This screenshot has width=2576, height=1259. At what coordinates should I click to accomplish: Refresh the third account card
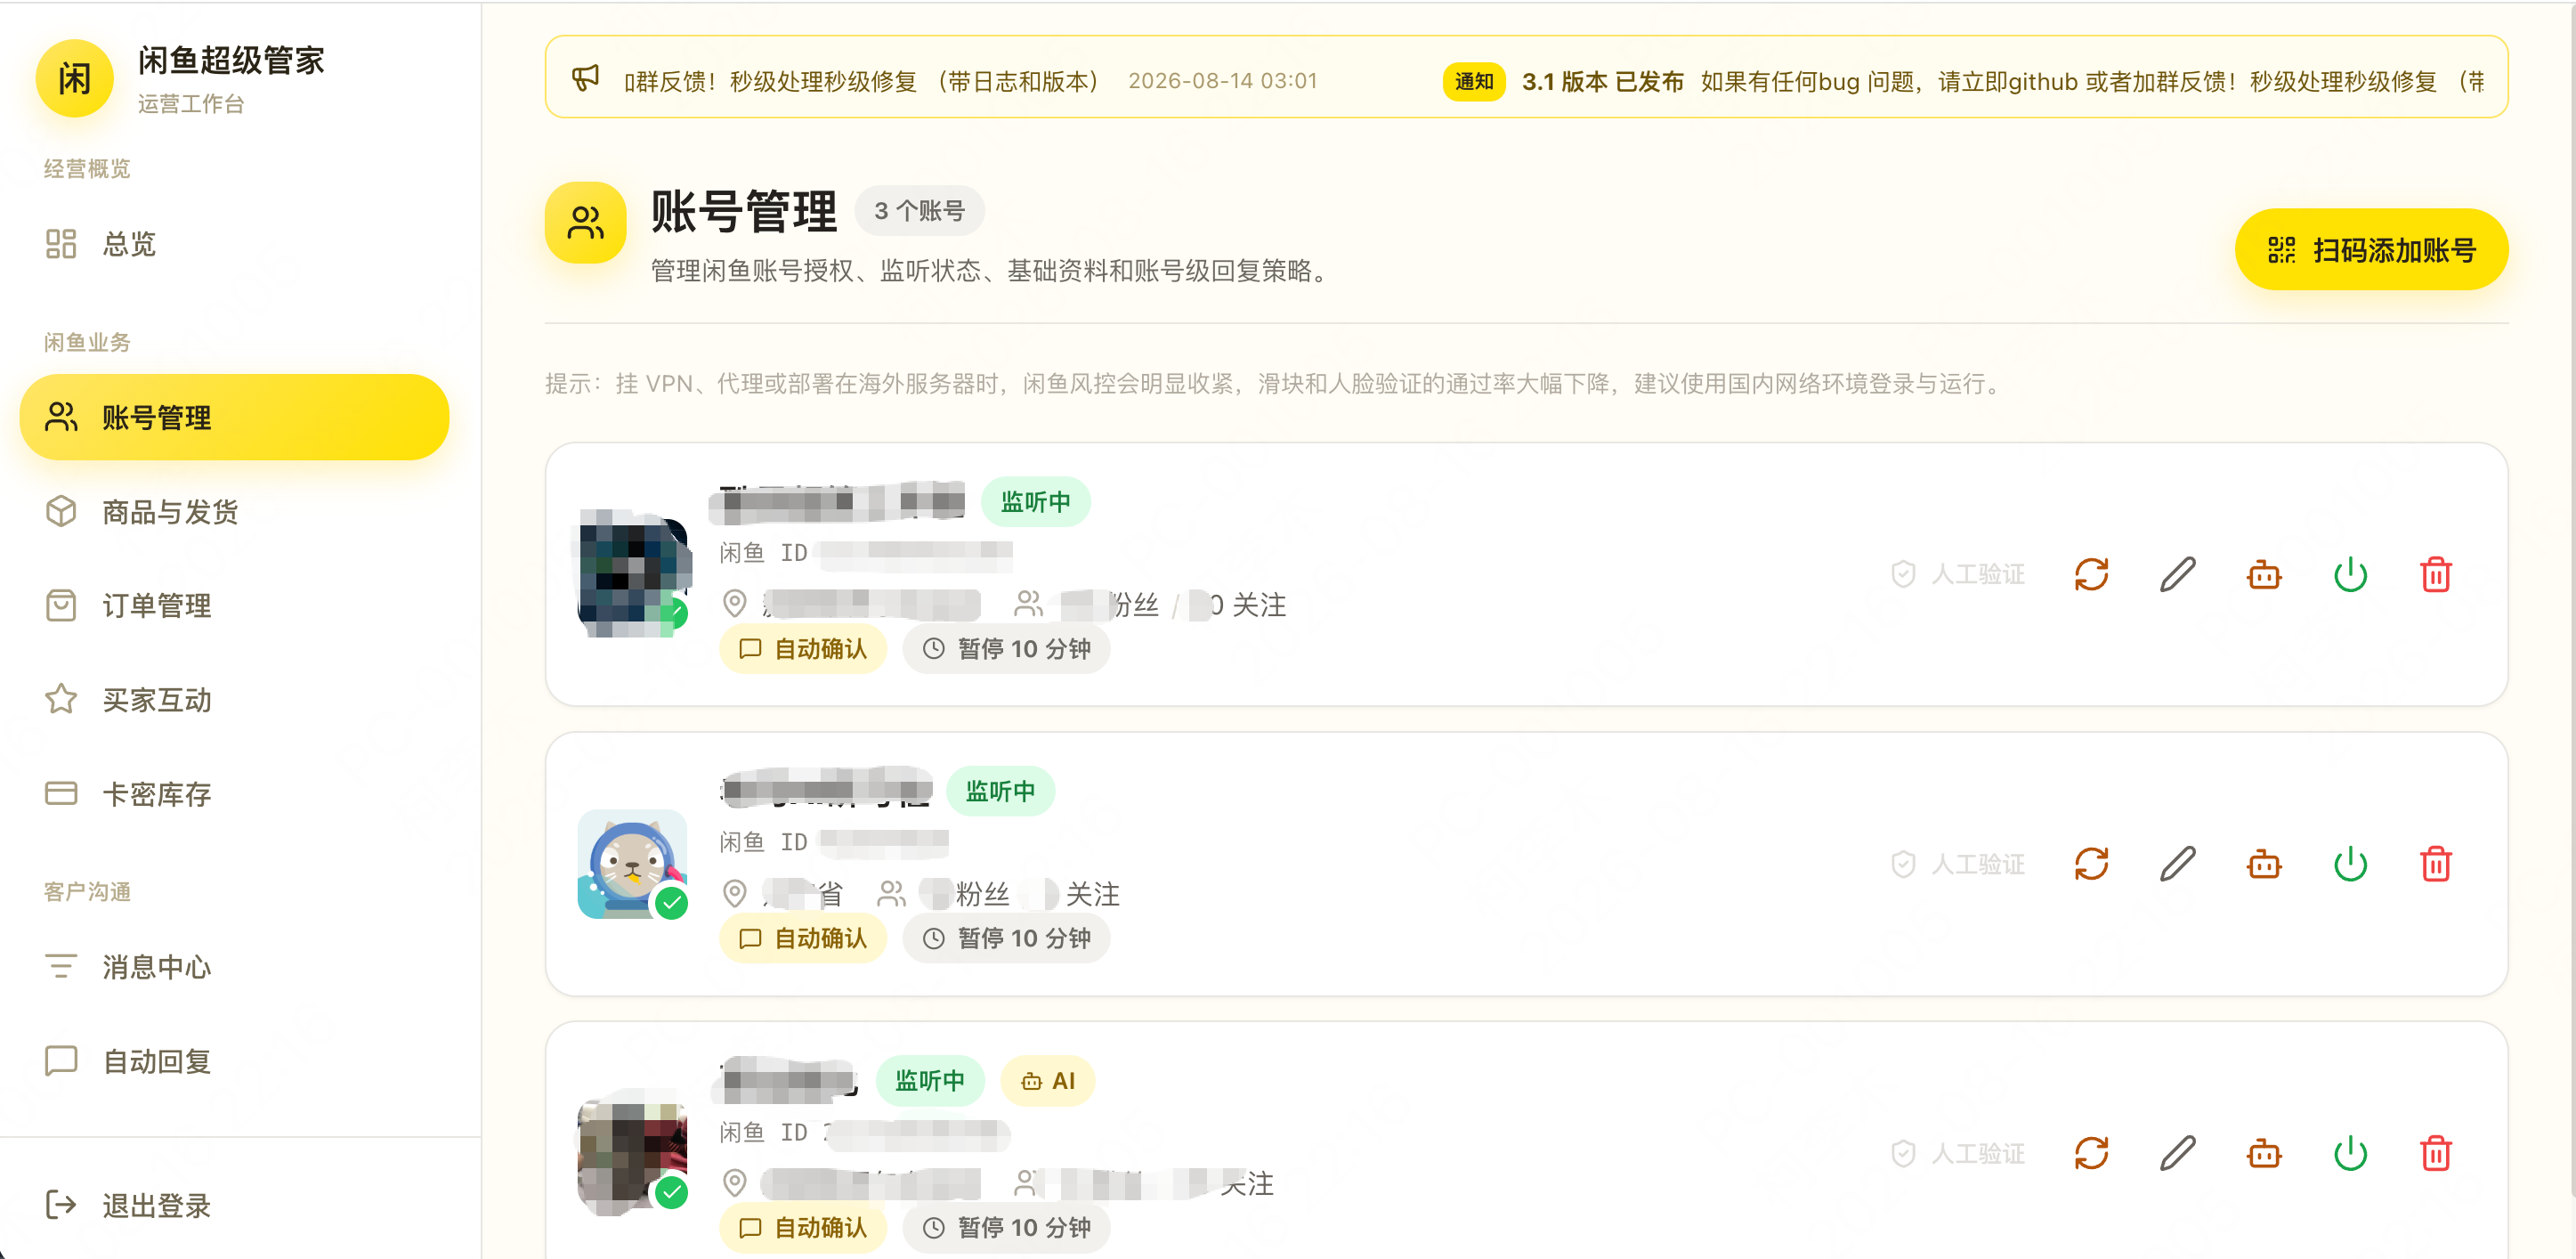pos(2091,1154)
